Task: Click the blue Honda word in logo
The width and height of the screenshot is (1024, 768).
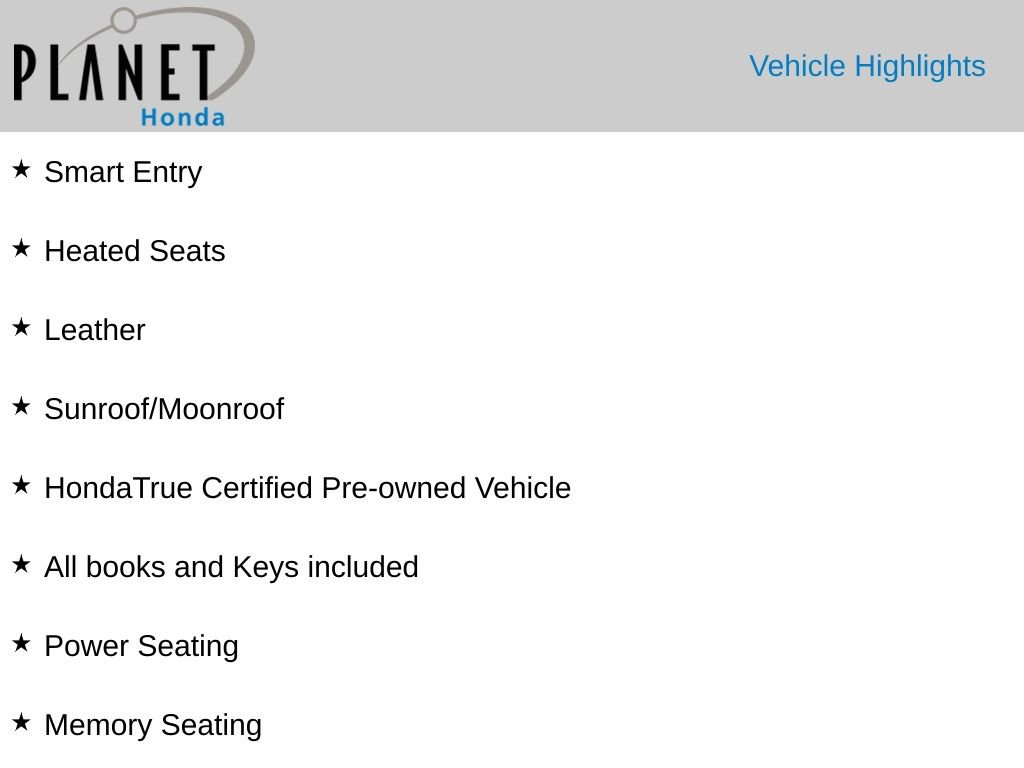Action: coord(183,117)
